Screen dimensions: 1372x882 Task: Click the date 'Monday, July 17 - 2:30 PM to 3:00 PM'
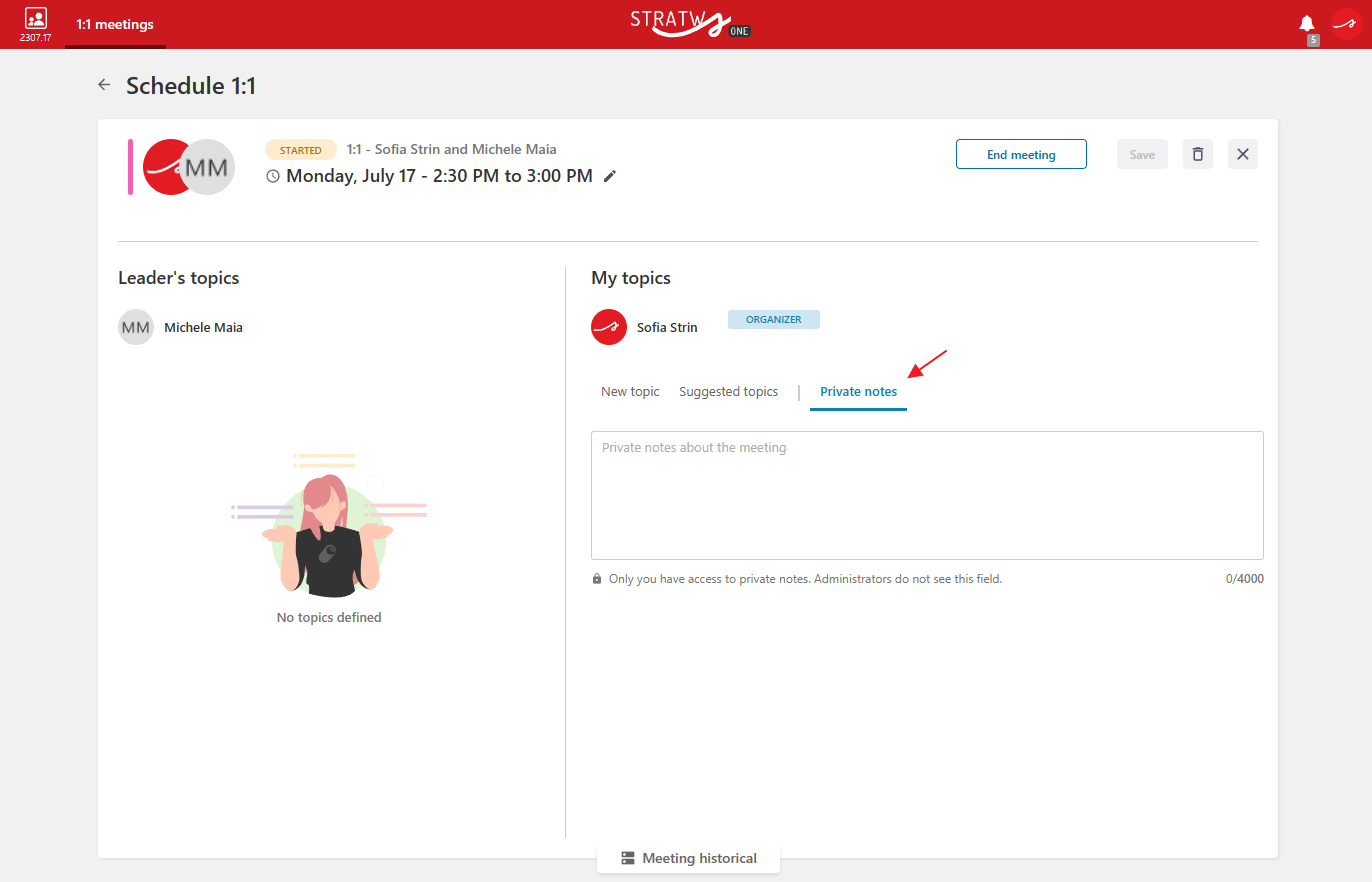(x=439, y=176)
